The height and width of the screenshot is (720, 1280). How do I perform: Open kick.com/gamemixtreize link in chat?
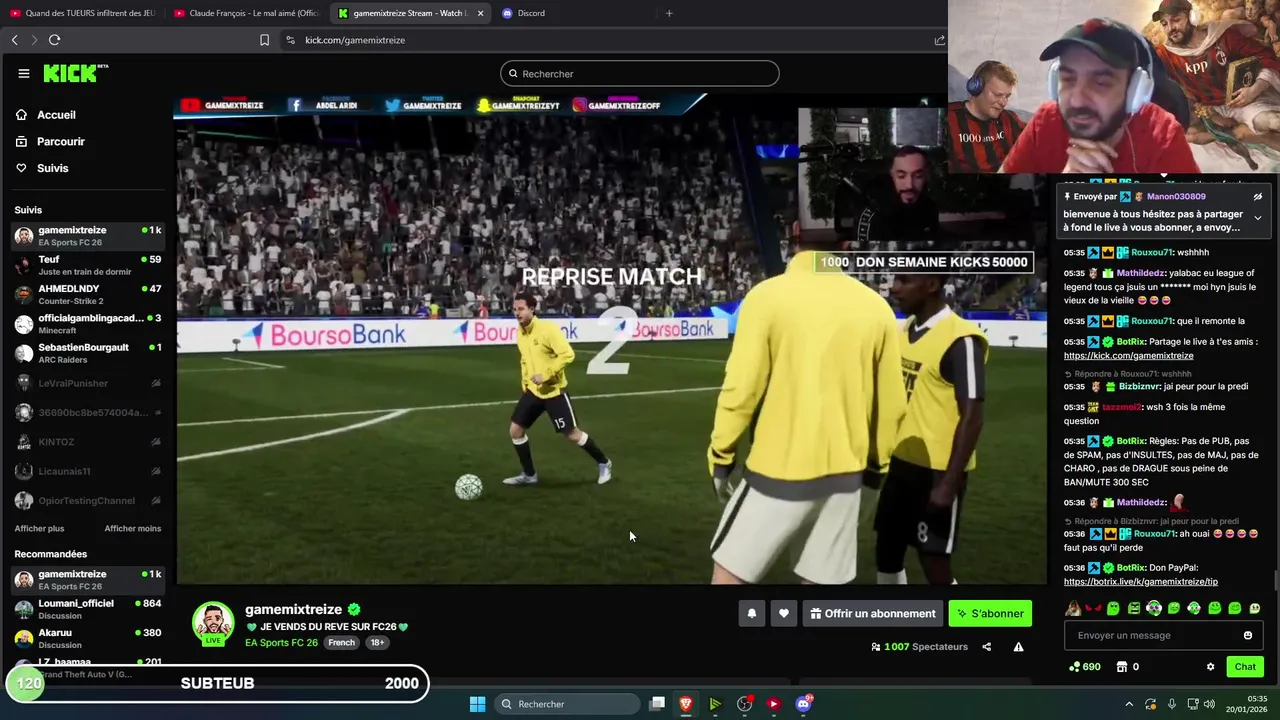(x=1128, y=356)
